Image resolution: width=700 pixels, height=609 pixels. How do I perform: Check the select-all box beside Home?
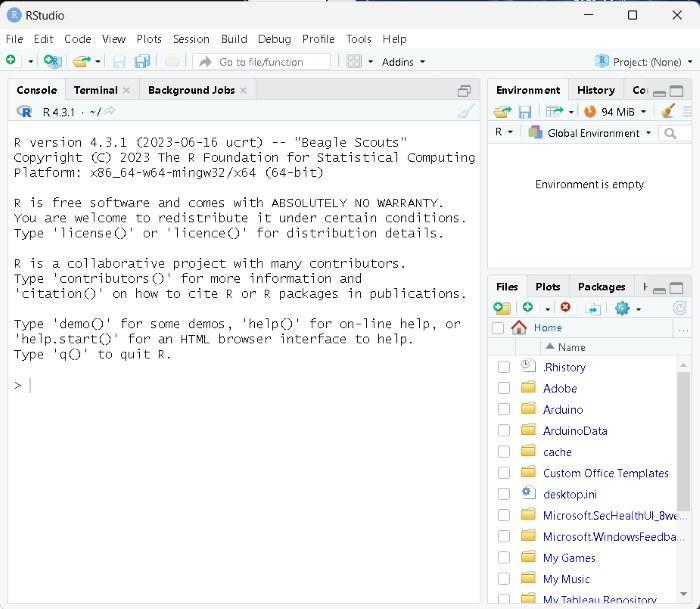pyautogui.click(x=498, y=328)
